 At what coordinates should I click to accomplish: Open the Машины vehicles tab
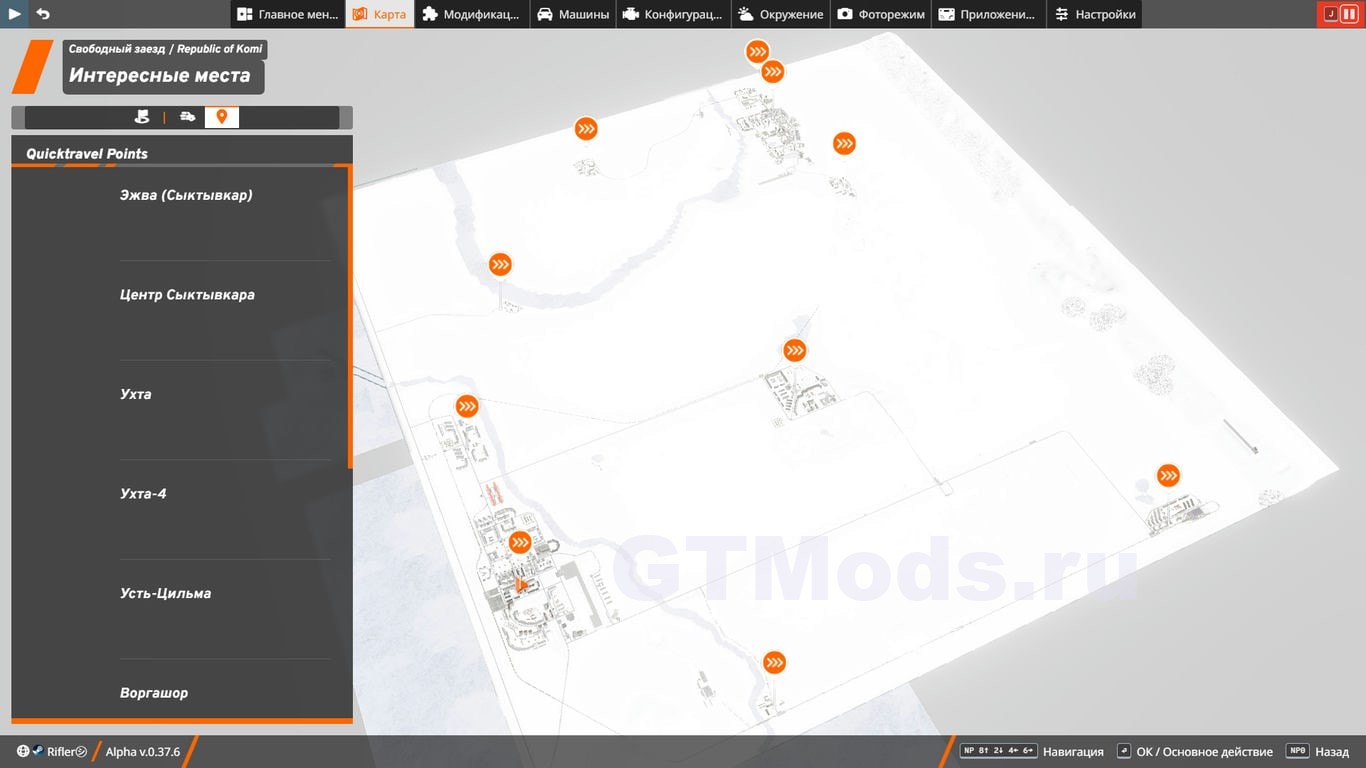coord(573,14)
